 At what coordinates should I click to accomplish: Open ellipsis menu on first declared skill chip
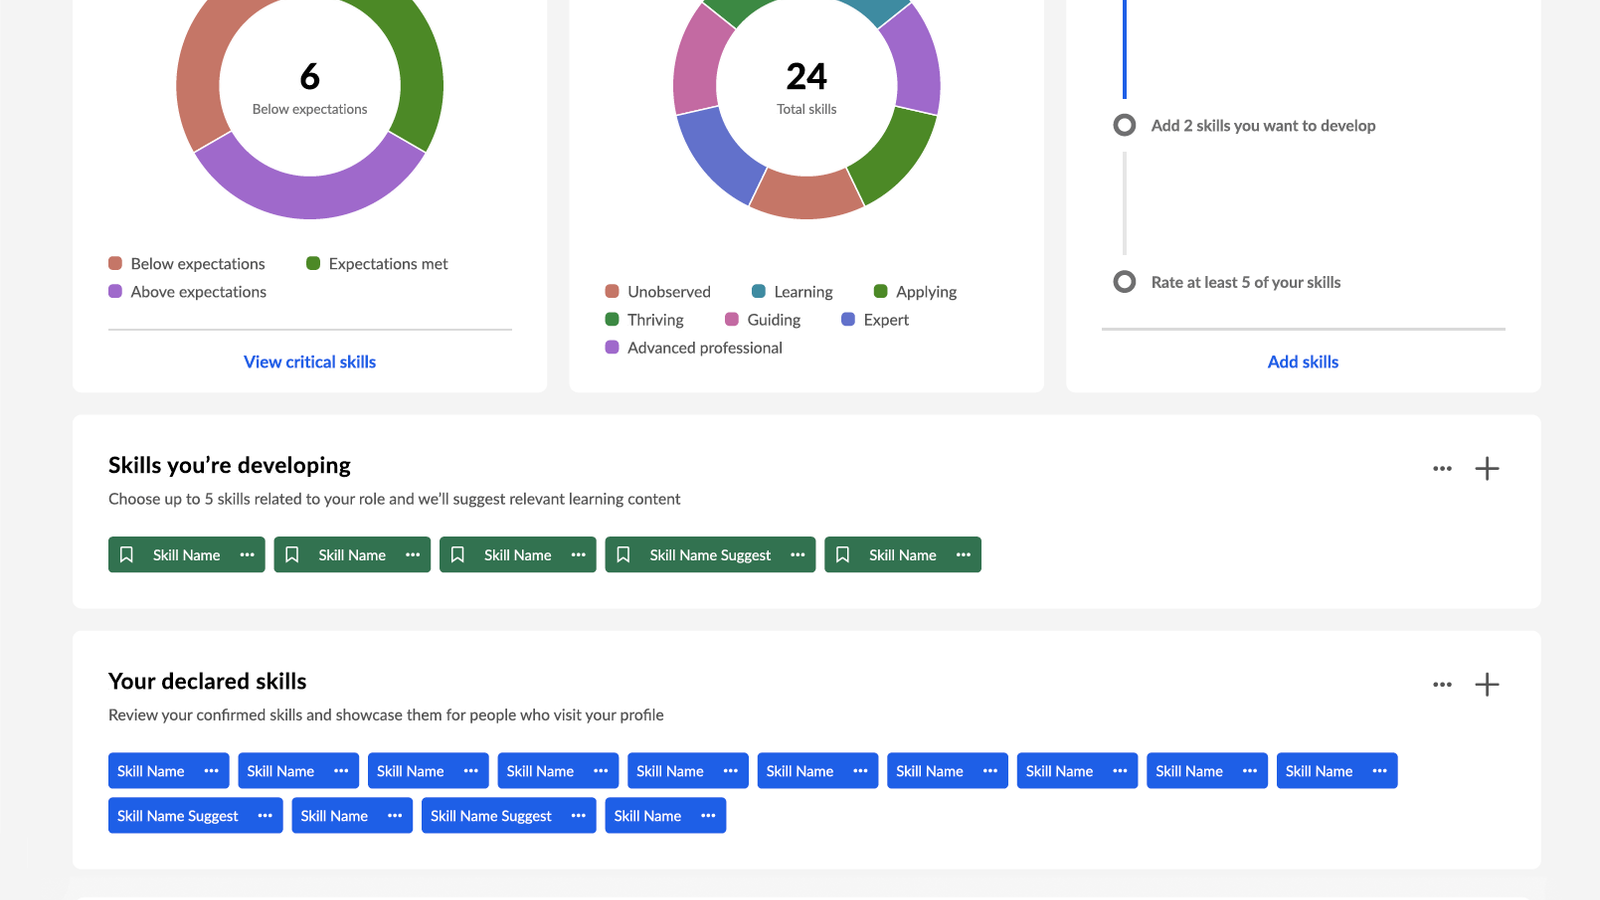[211, 771]
